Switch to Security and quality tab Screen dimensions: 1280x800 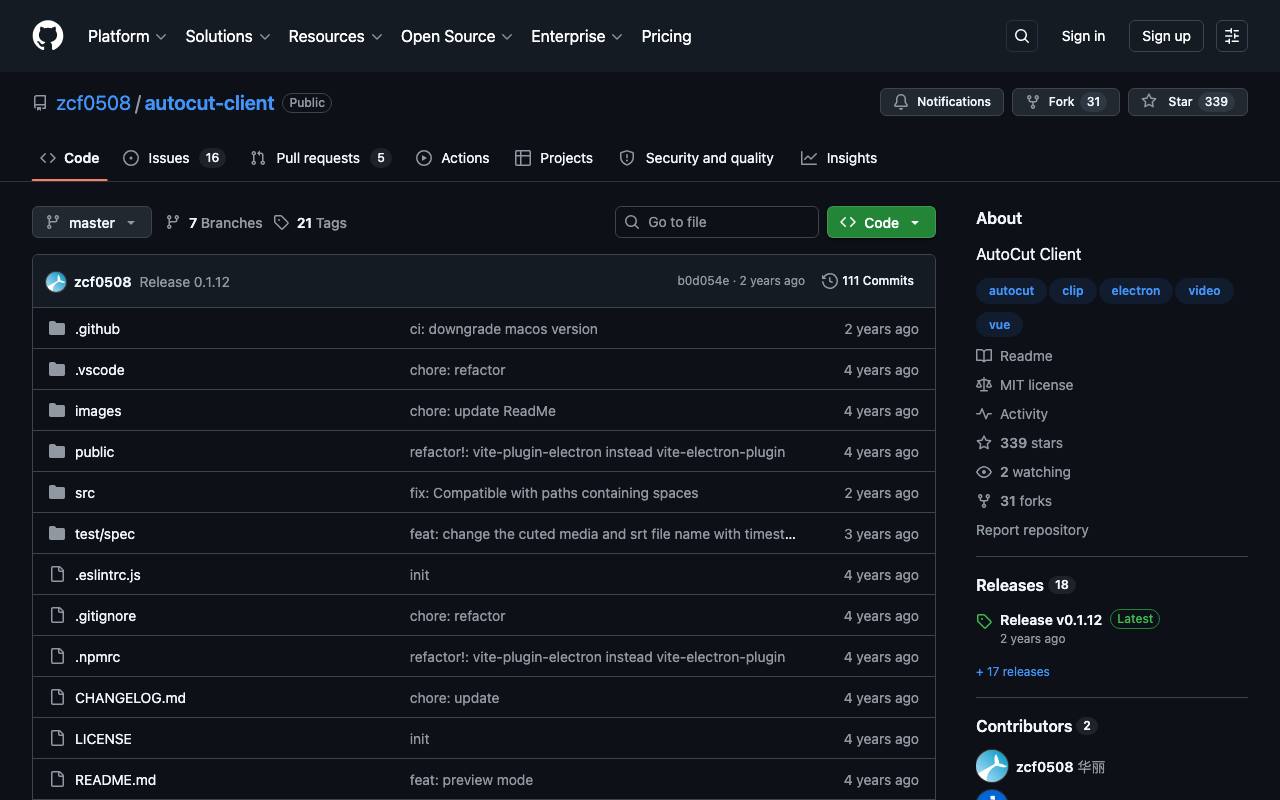click(x=696, y=158)
